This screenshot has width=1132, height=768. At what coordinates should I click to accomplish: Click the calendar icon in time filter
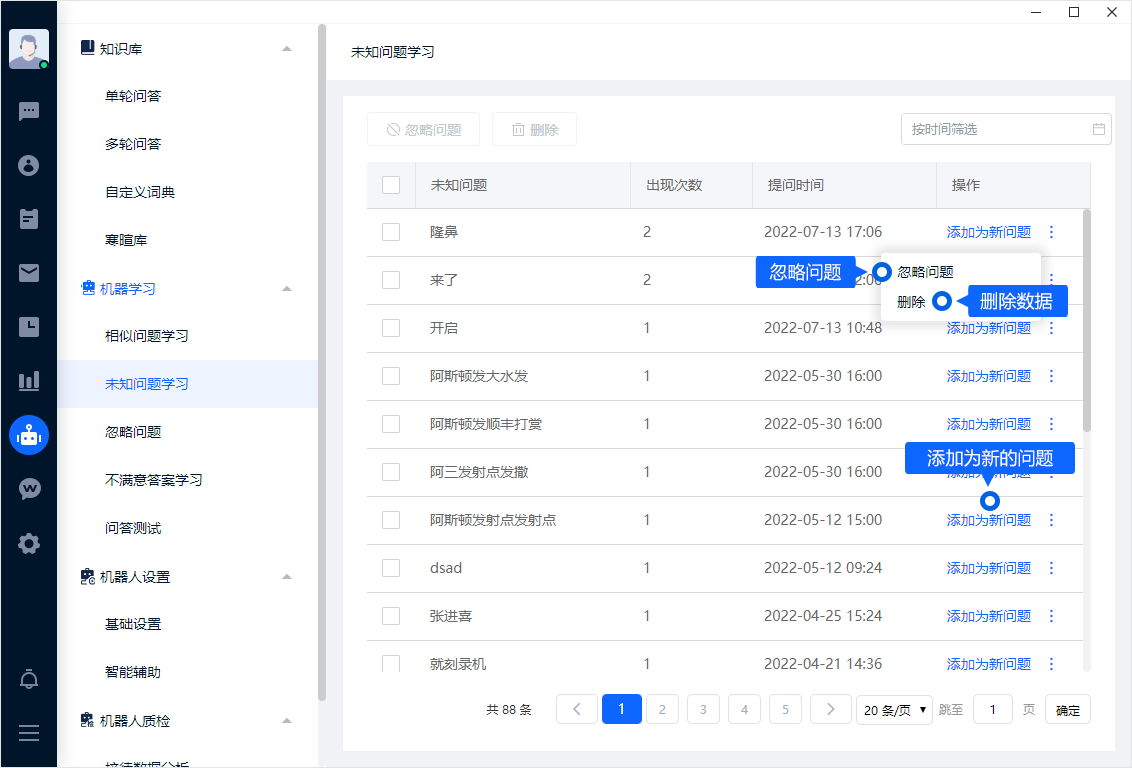coord(1099,129)
